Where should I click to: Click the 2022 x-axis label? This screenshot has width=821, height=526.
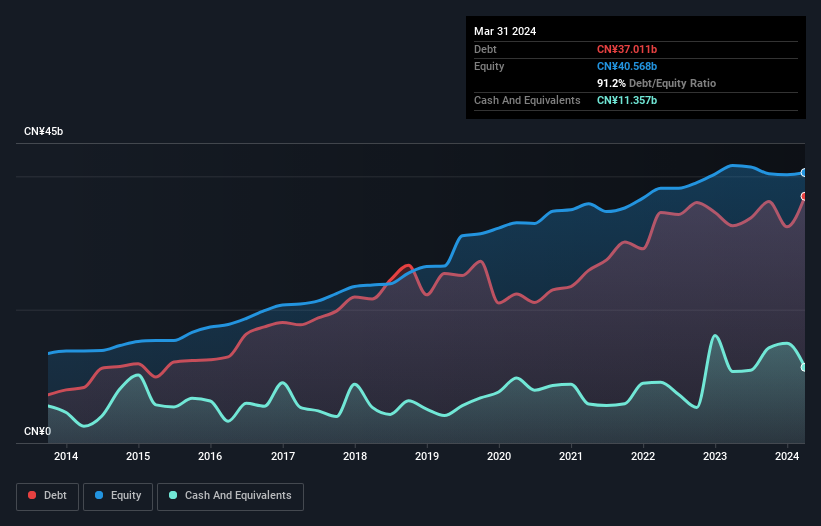click(643, 456)
